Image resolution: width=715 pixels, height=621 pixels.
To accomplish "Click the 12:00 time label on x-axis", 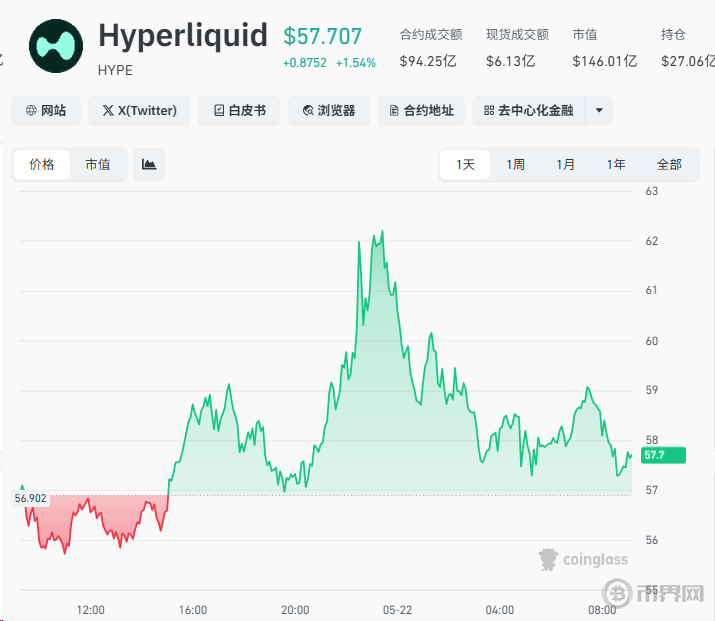I will [90, 610].
